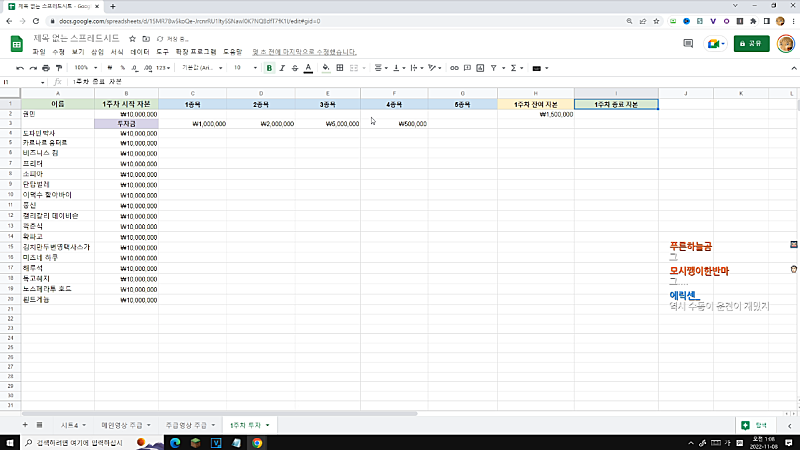Click the insert link icon

click(x=454, y=68)
